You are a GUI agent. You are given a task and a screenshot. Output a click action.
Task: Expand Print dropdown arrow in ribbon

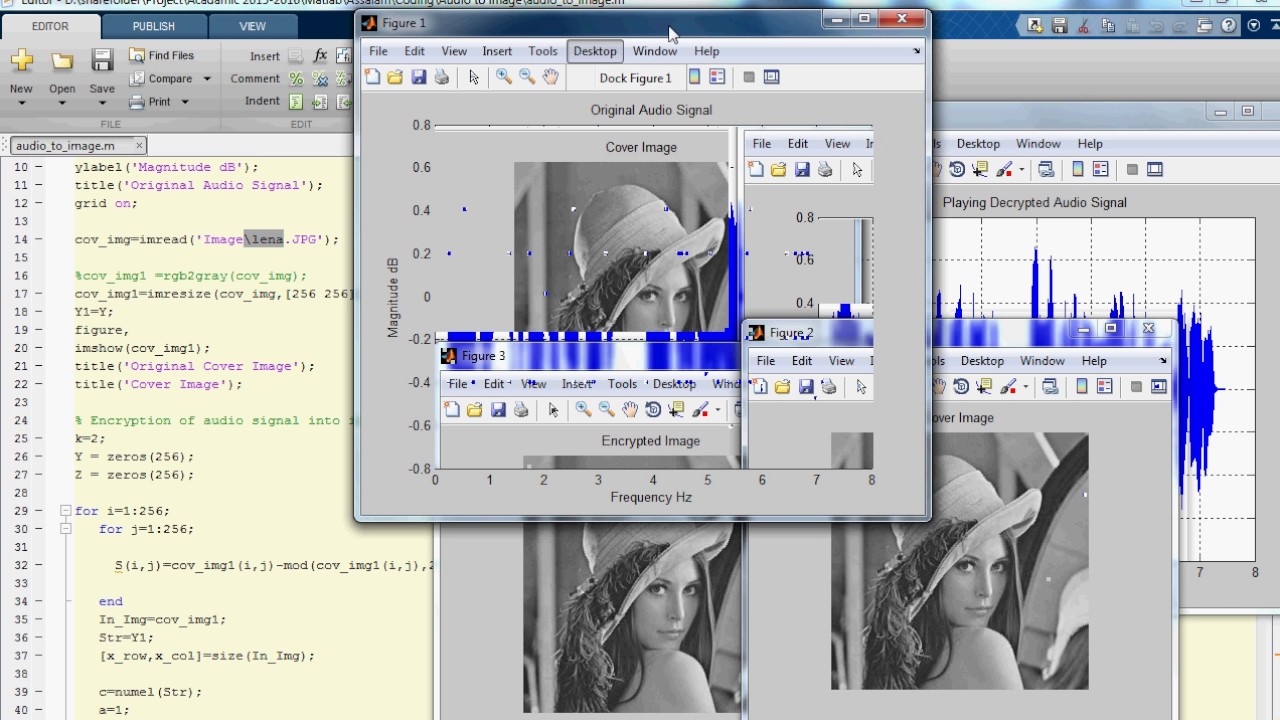tap(184, 102)
